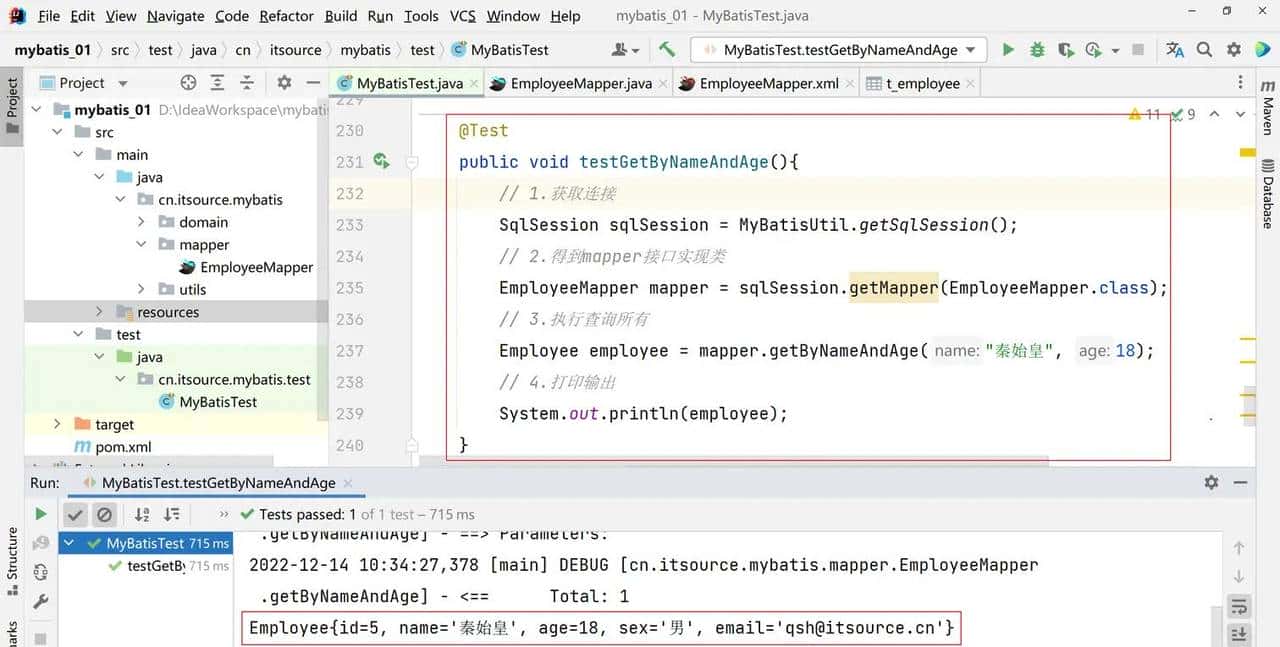Image resolution: width=1280 pixels, height=647 pixels.
Task: Open the Refactor menu
Action: (x=286, y=16)
